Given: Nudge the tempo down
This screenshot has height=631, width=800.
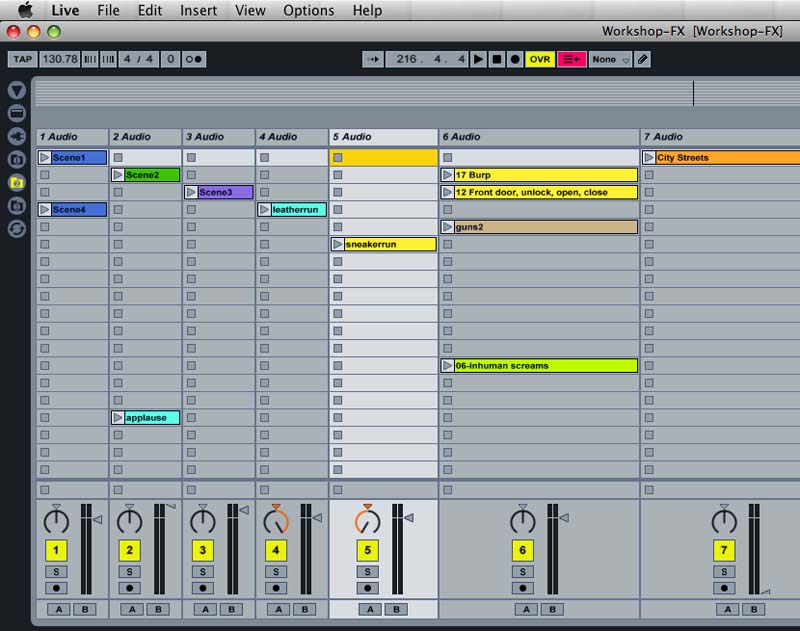Looking at the screenshot, I should (x=90, y=59).
